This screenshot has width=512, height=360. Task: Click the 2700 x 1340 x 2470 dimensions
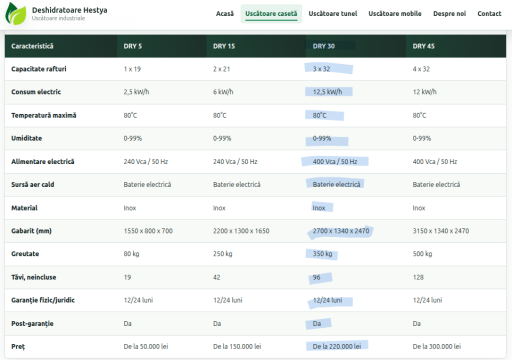pyautogui.click(x=341, y=231)
